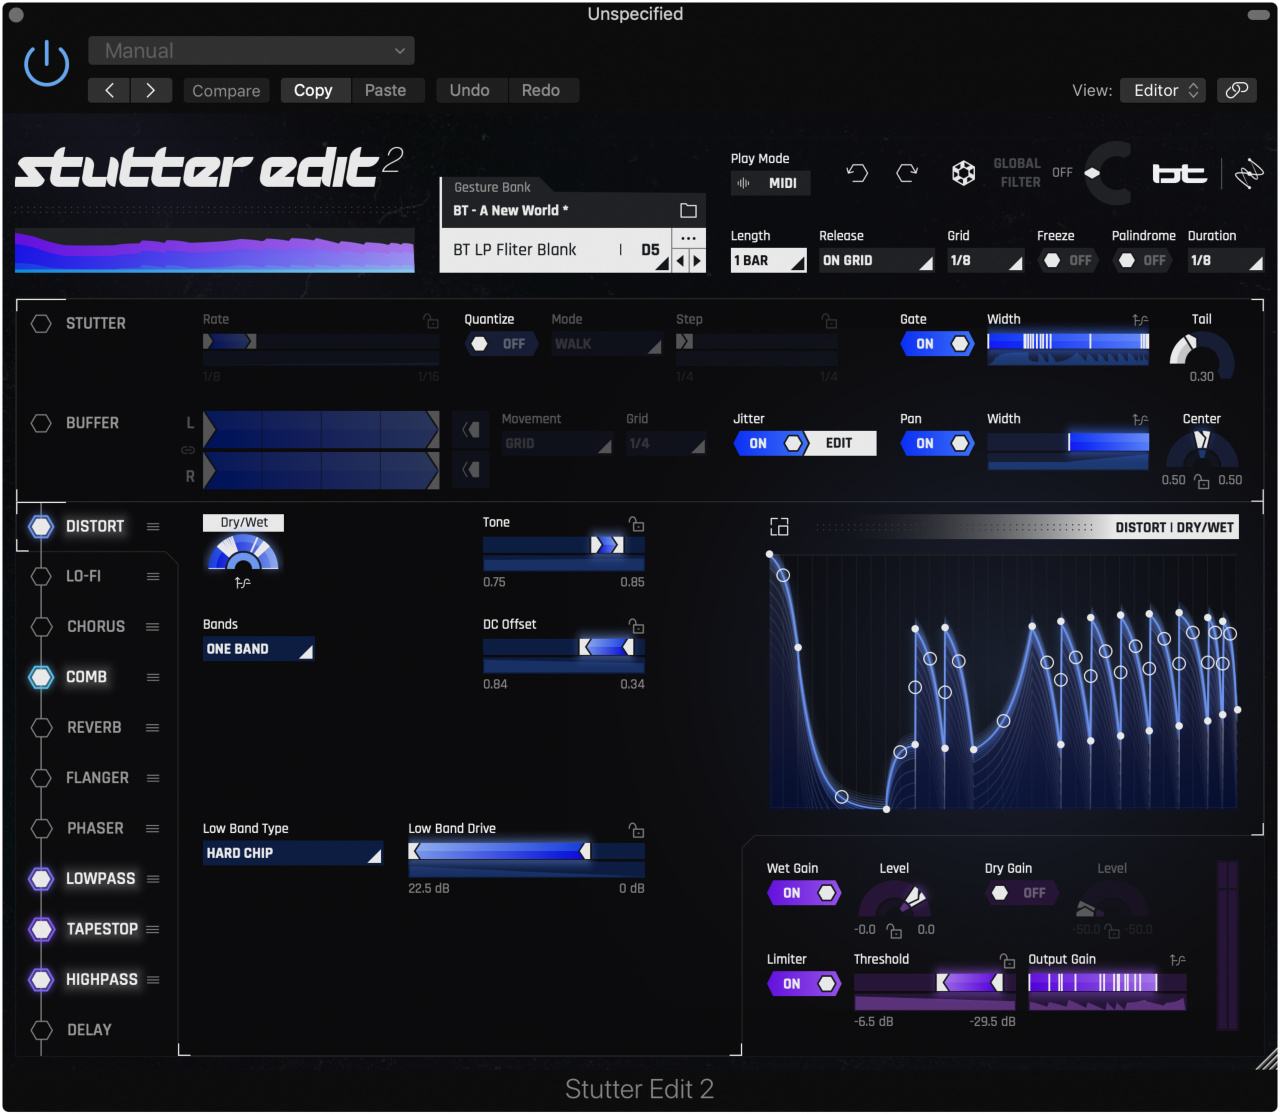
Task: Open the folder icon in the Gesture Bank
Action: click(688, 210)
